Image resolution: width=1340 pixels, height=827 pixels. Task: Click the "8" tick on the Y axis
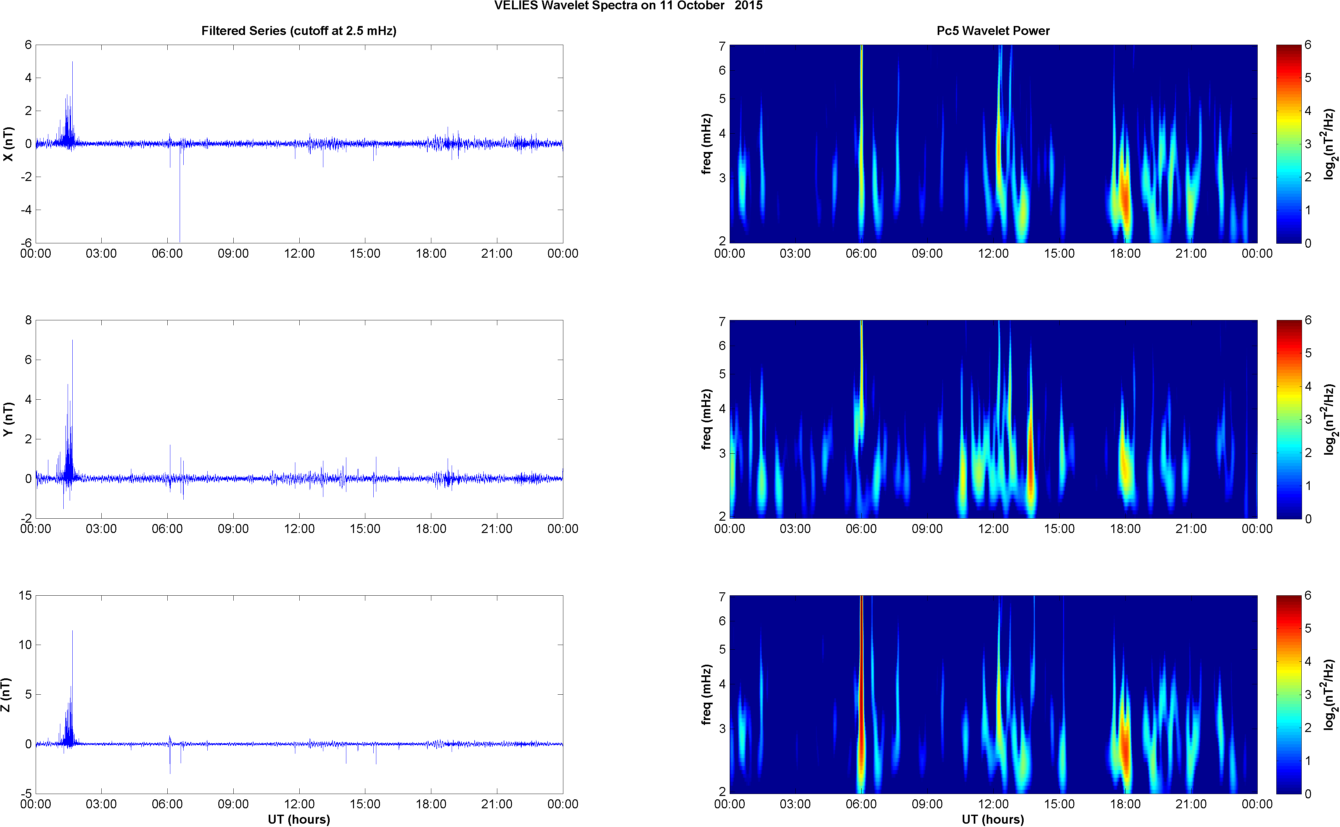pos(28,321)
